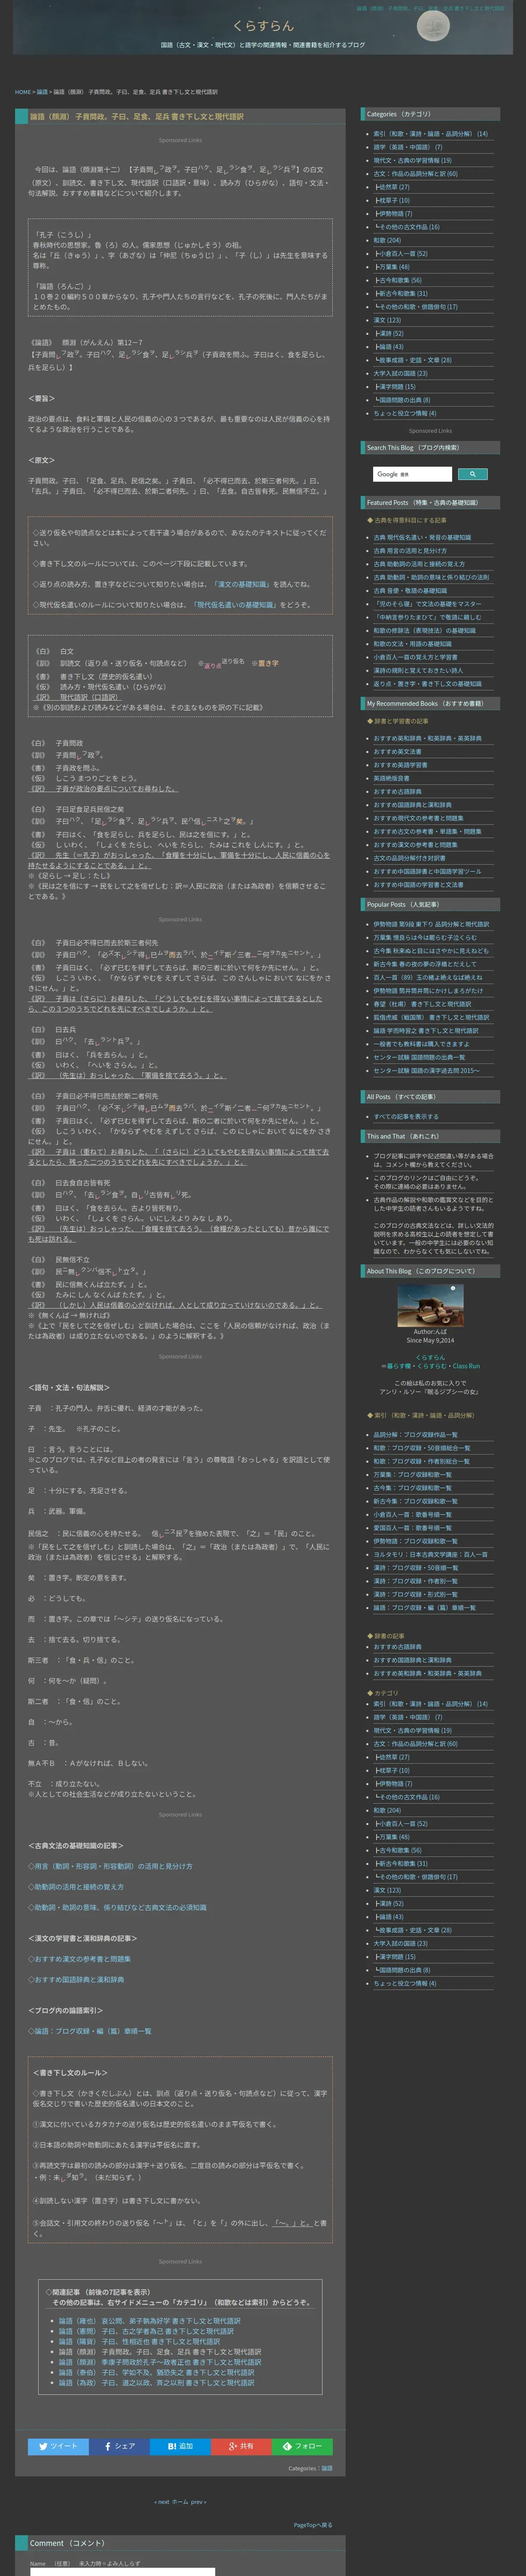Open the 漢文 (123) category
Viewport: 526px width, 2576px height.
386,320
